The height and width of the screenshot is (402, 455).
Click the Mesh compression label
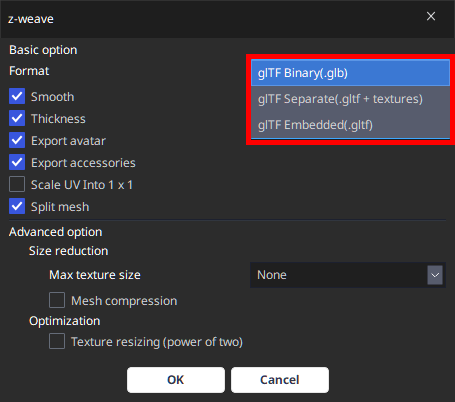coord(124,301)
